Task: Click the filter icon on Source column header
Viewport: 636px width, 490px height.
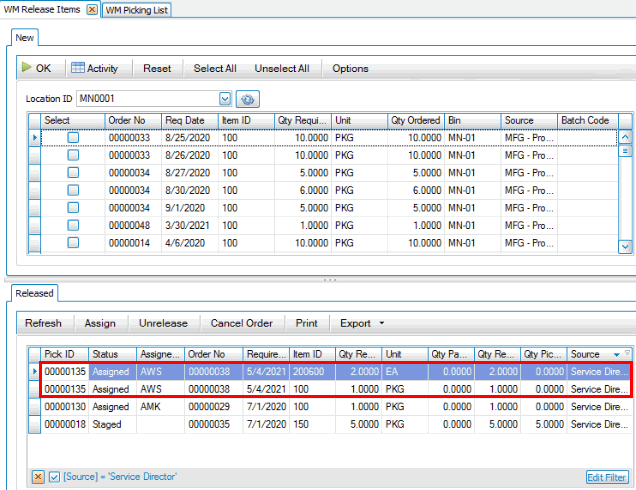Action: [627, 353]
